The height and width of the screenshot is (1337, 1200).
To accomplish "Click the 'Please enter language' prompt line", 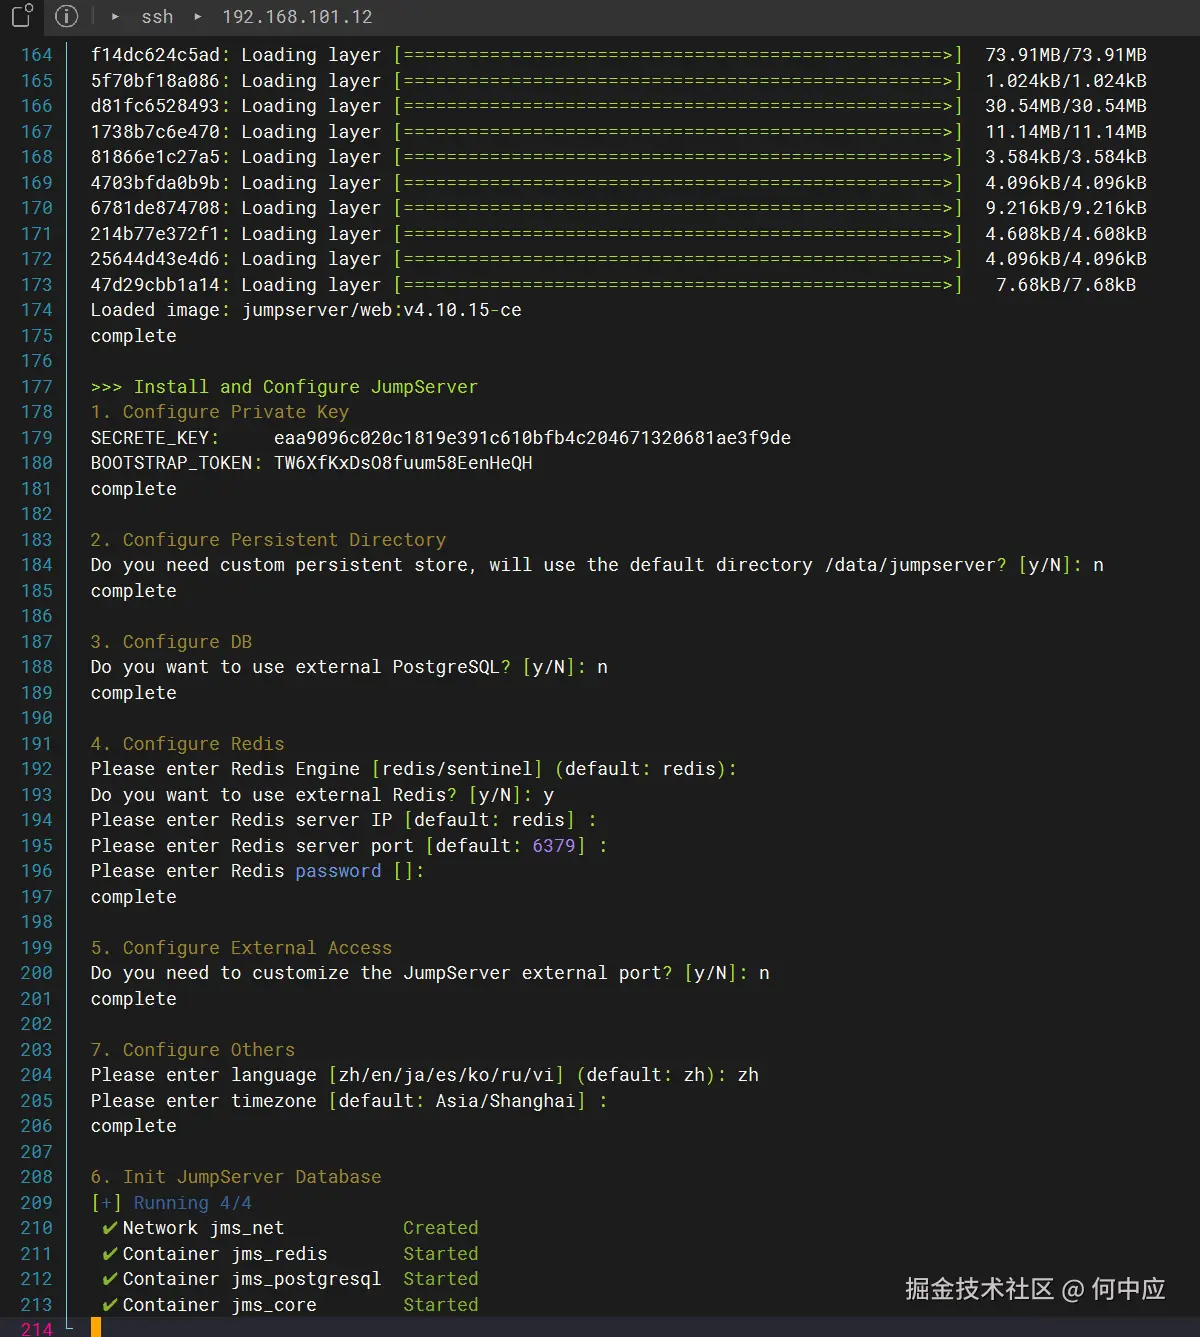I will (x=425, y=1075).
